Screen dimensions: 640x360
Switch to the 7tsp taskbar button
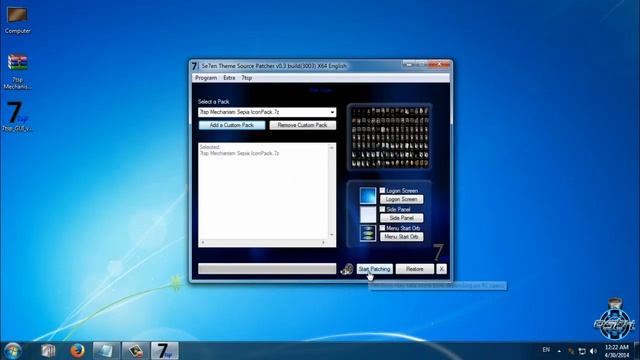[x=165, y=351]
